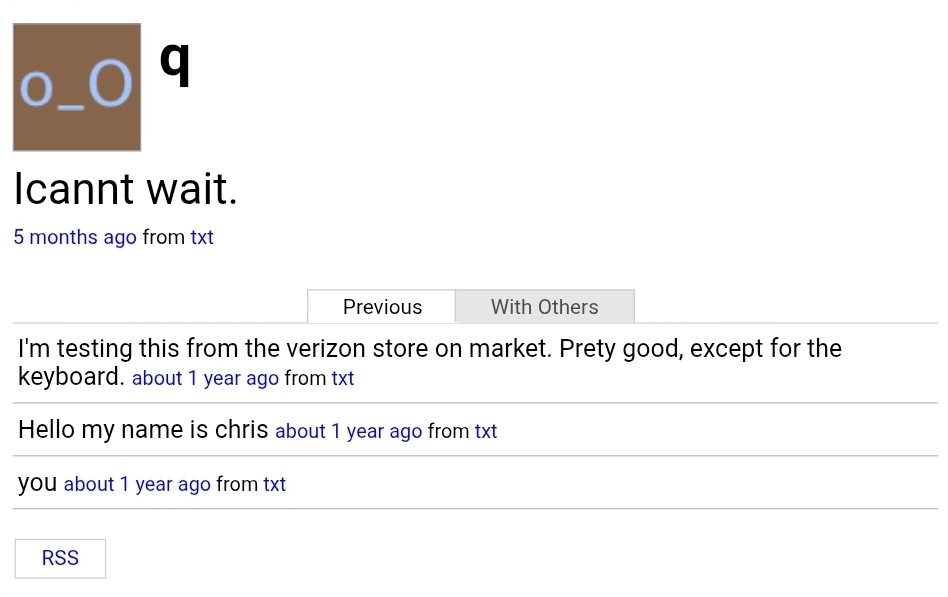Viewport: 948px width, 597px height.
Task: Open the timestamp link of the "you" status
Action: [137, 484]
